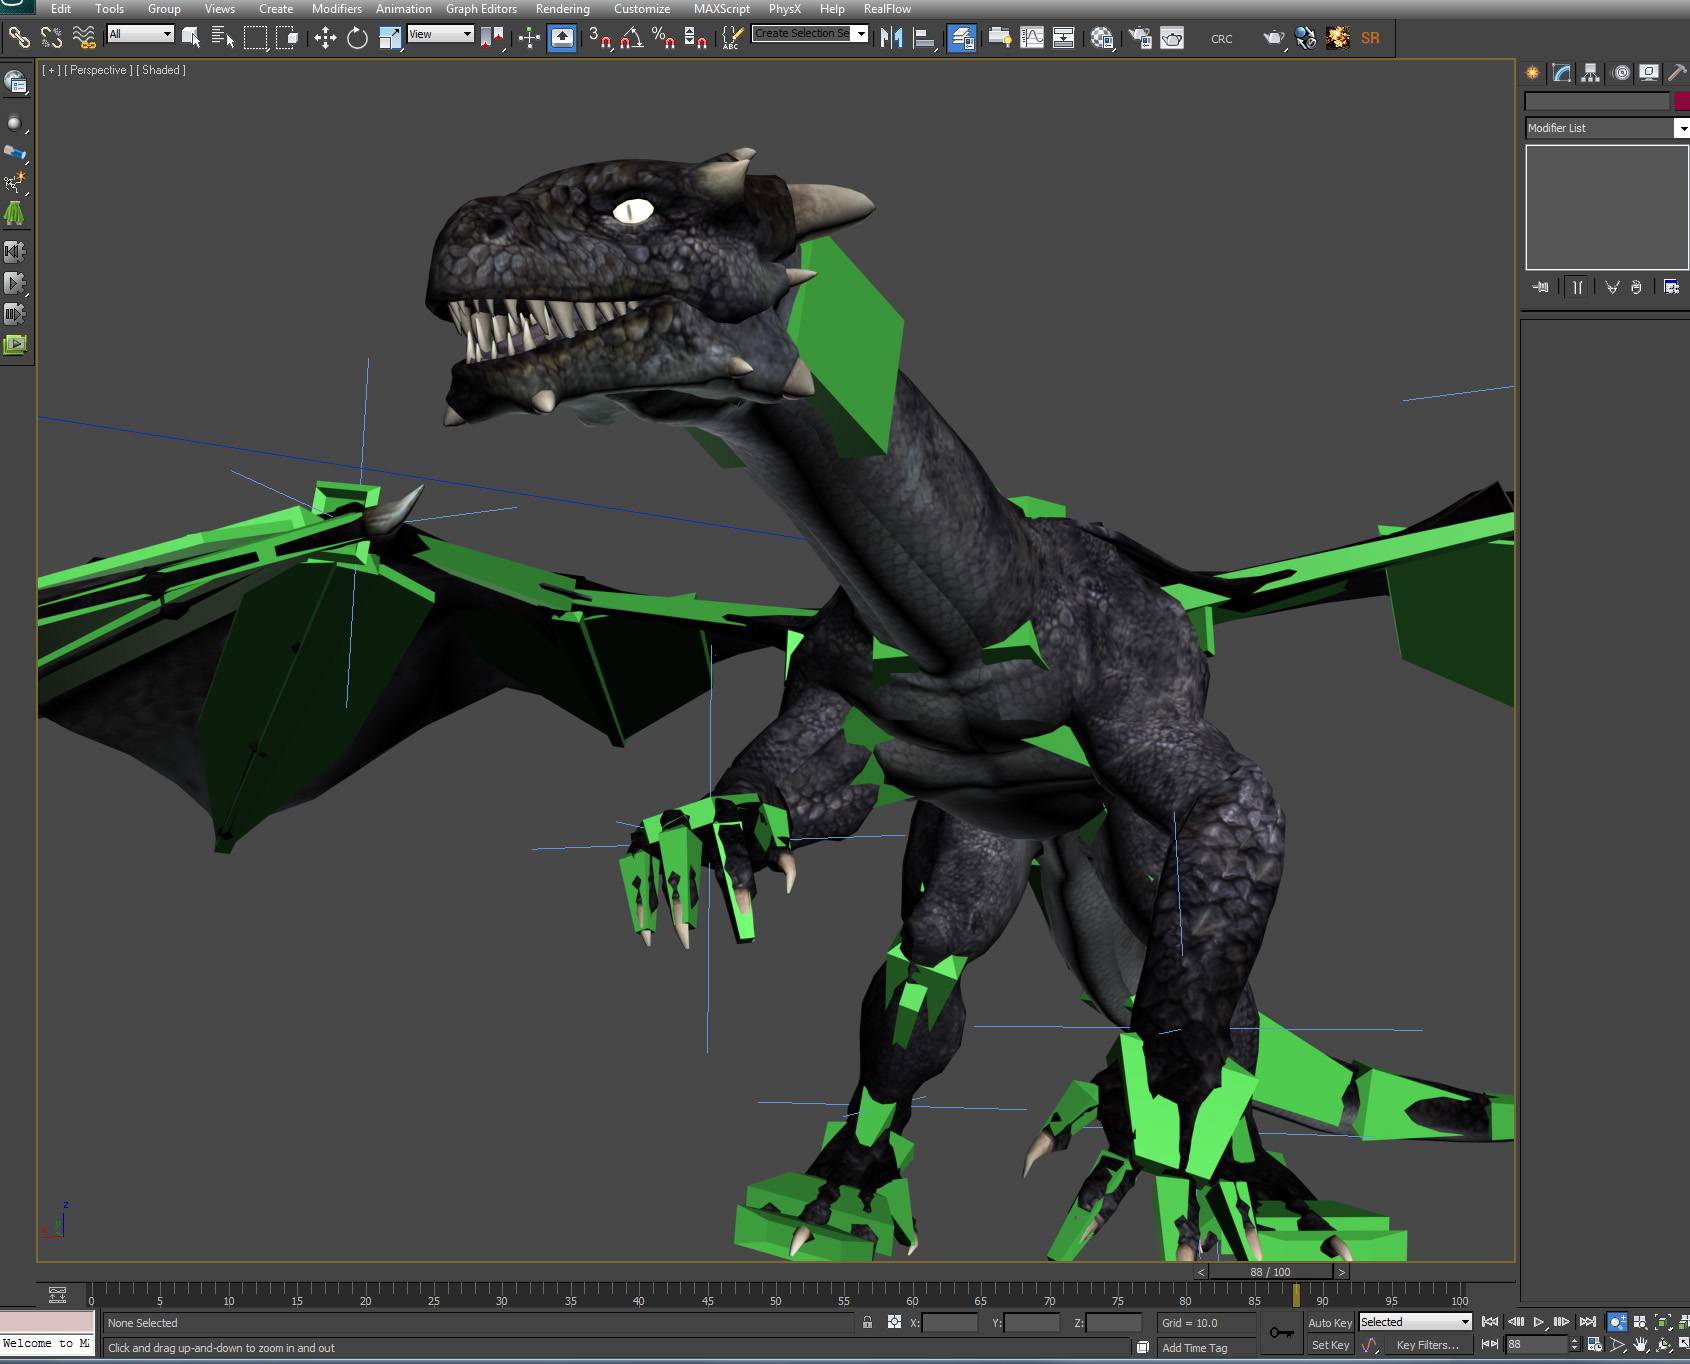The height and width of the screenshot is (1364, 1690).
Task: Toggle the selection lock padlock
Action: click(867, 1322)
